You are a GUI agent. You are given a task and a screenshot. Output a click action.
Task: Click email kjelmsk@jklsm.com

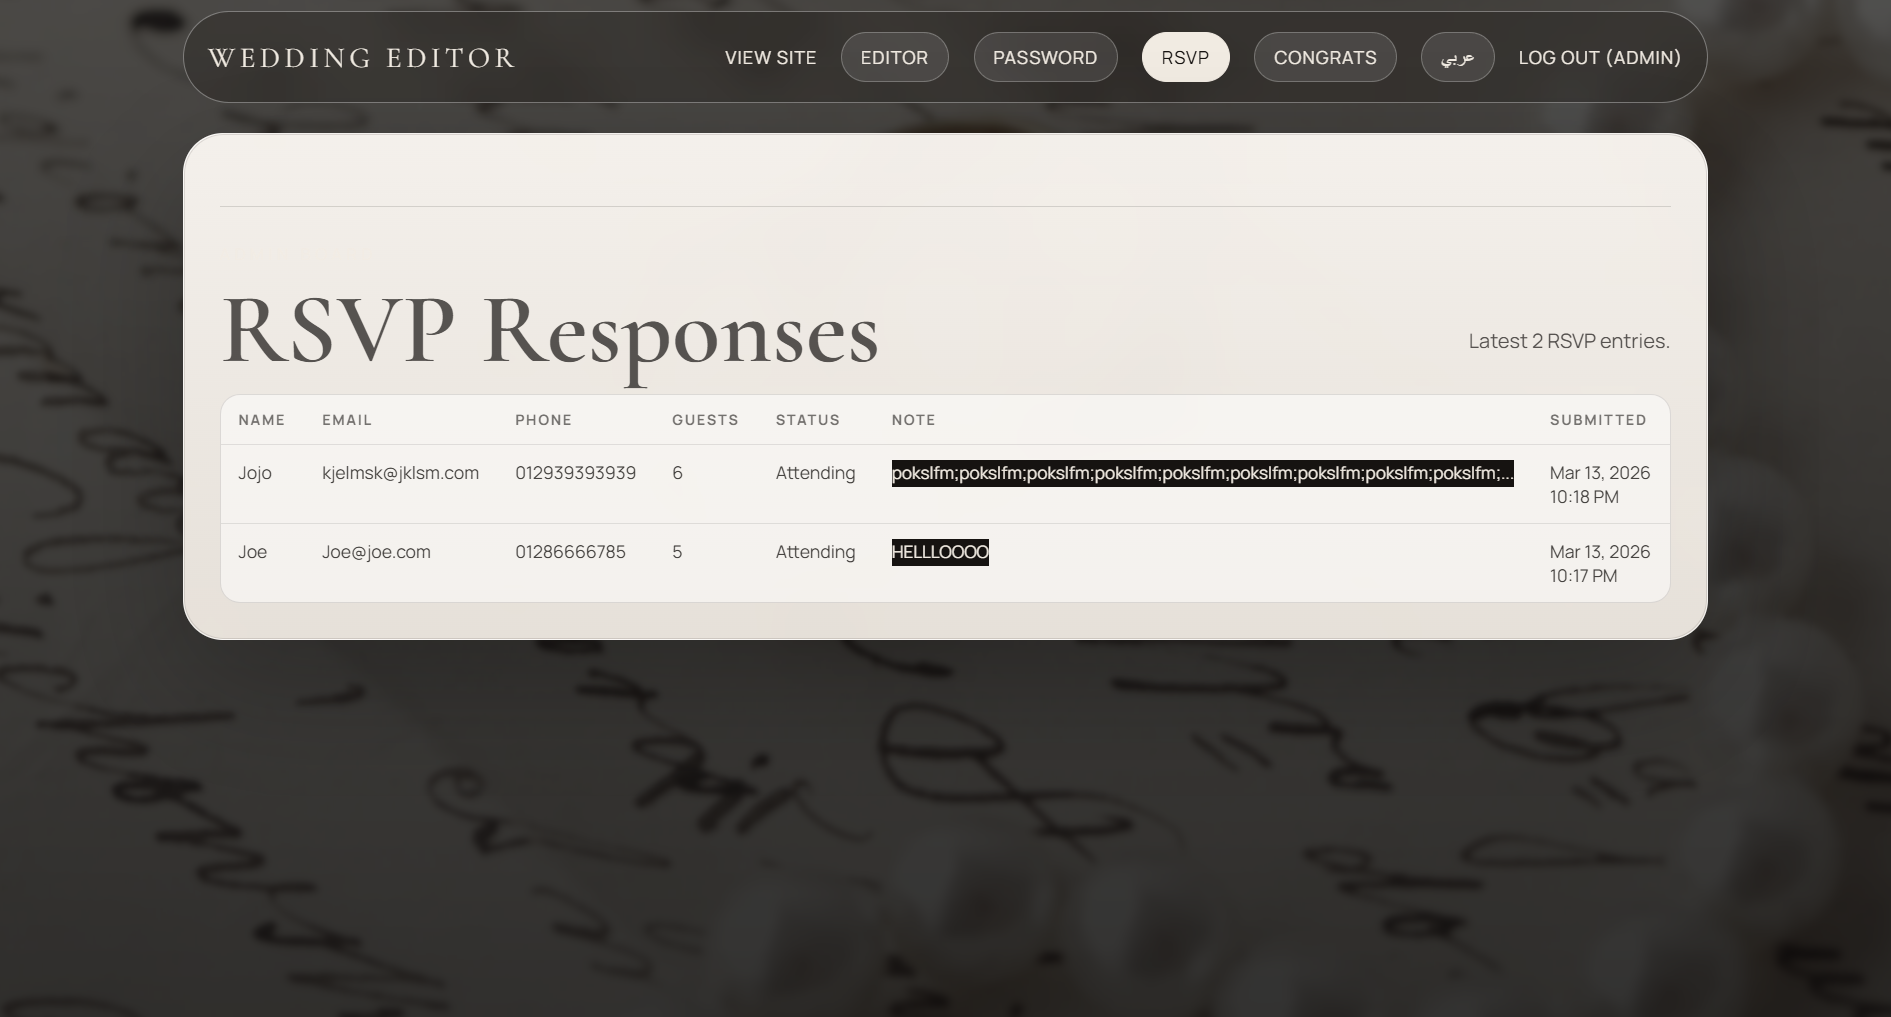[x=400, y=473]
